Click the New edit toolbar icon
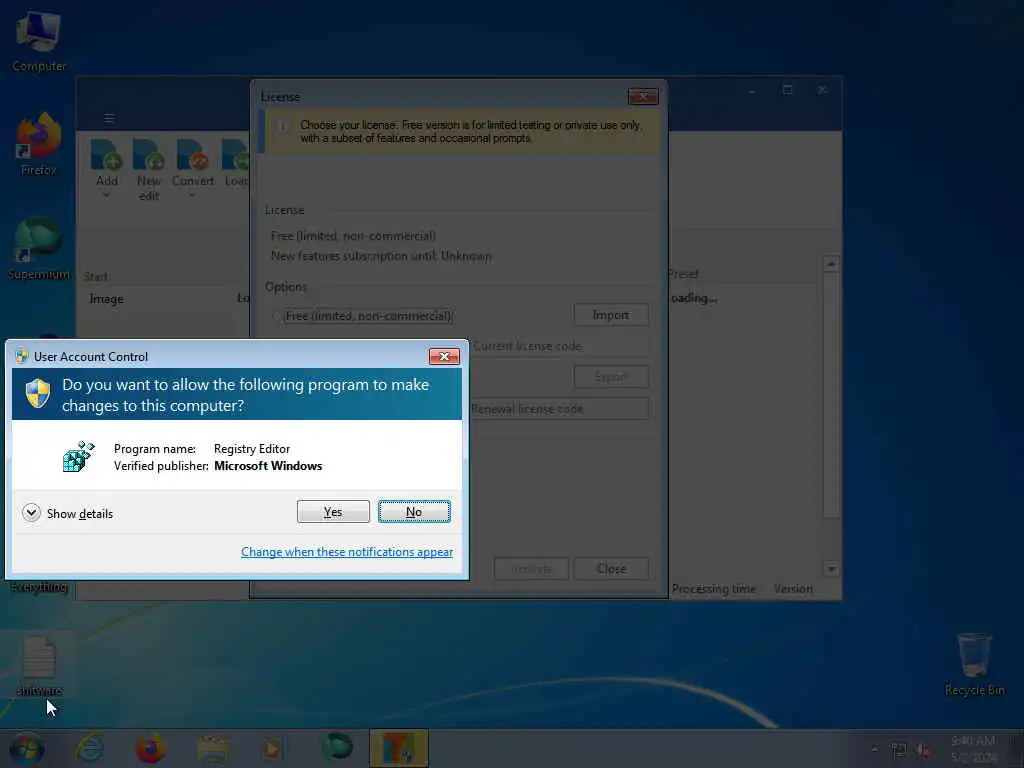This screenshot has height=768, width=1024. click(148, 170)
